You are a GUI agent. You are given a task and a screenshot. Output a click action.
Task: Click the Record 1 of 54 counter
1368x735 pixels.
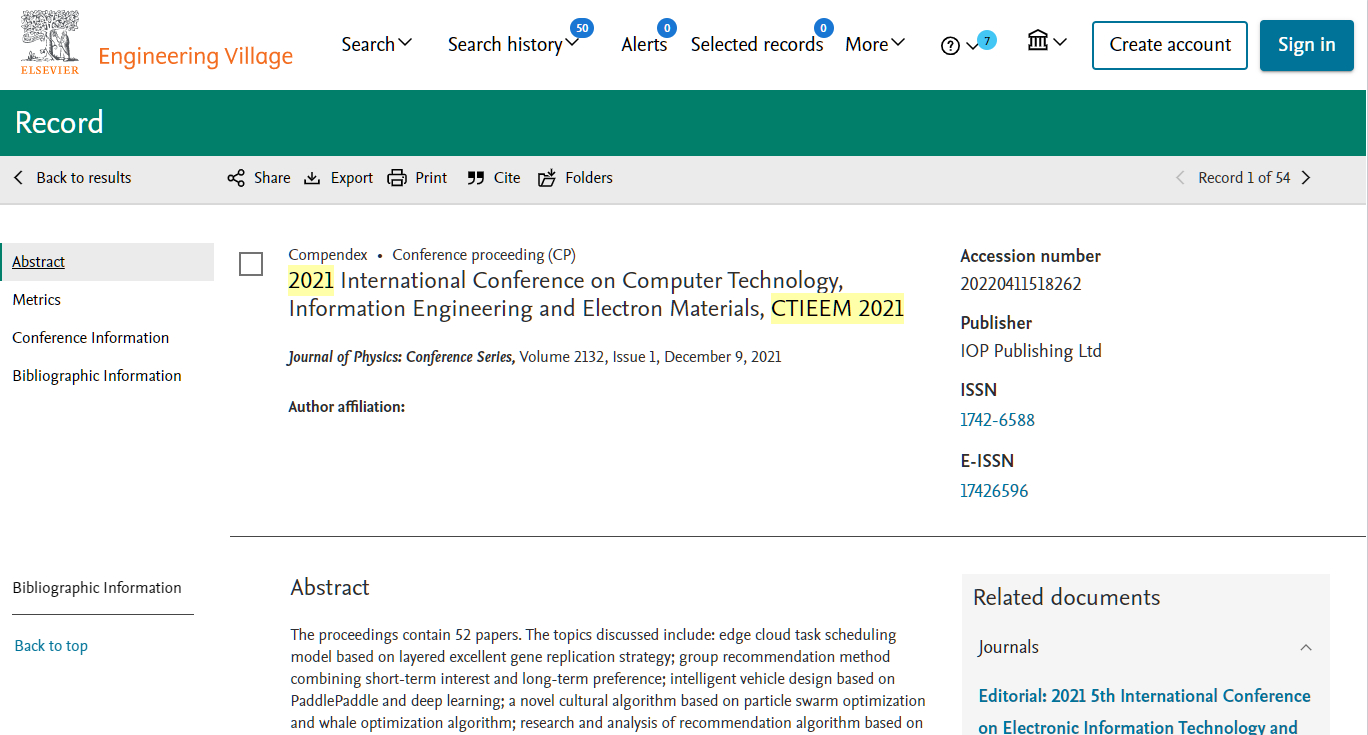(1244, 178)
